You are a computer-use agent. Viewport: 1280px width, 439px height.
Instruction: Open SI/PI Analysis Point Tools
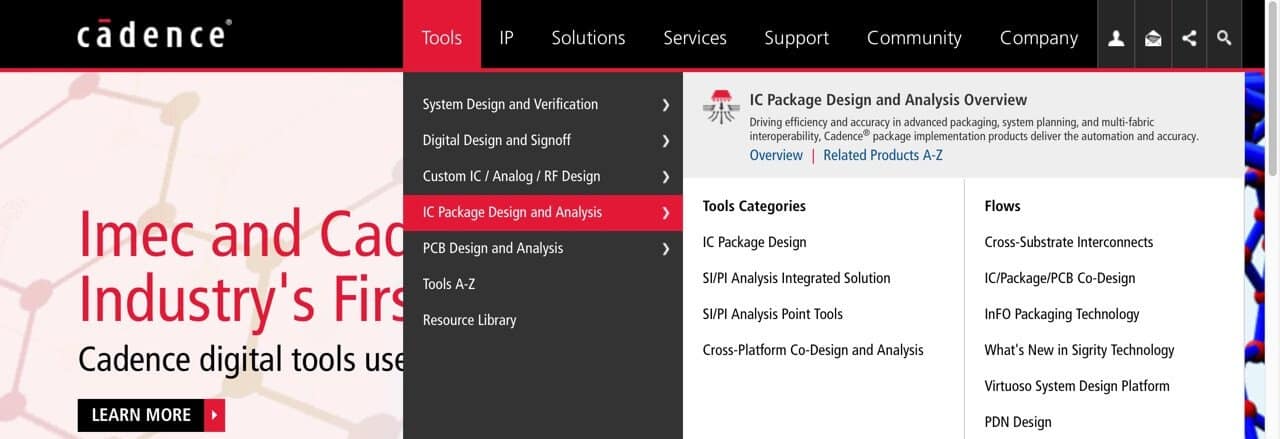click(x=773, y=314)
